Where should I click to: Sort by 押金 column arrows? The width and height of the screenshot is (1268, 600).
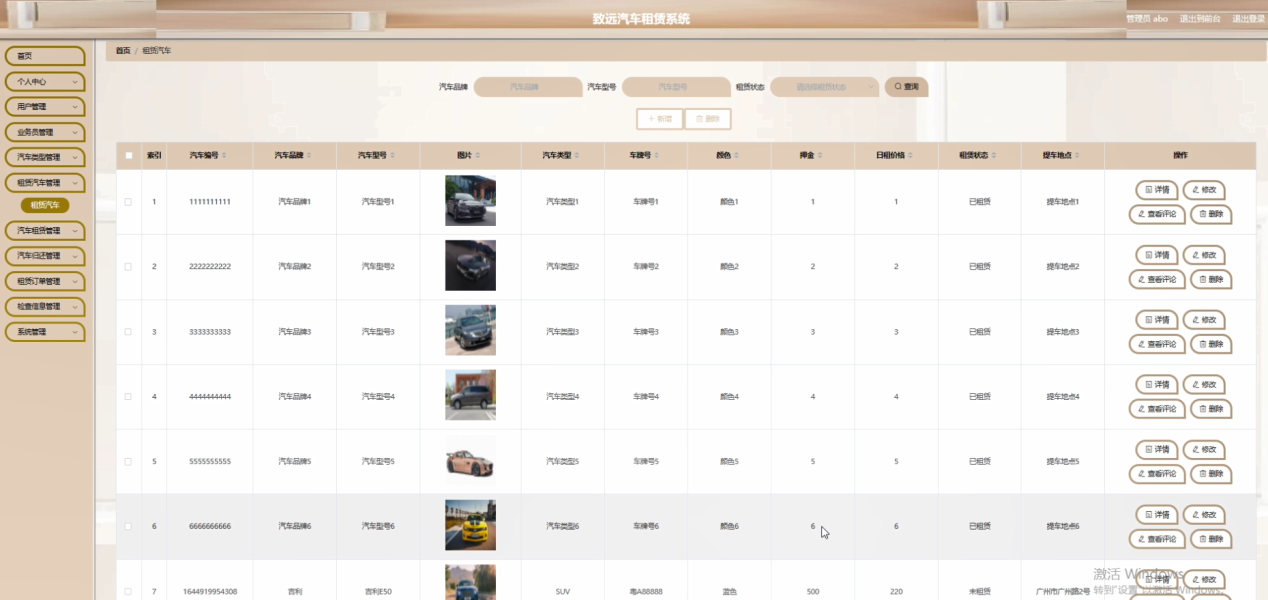819,156
